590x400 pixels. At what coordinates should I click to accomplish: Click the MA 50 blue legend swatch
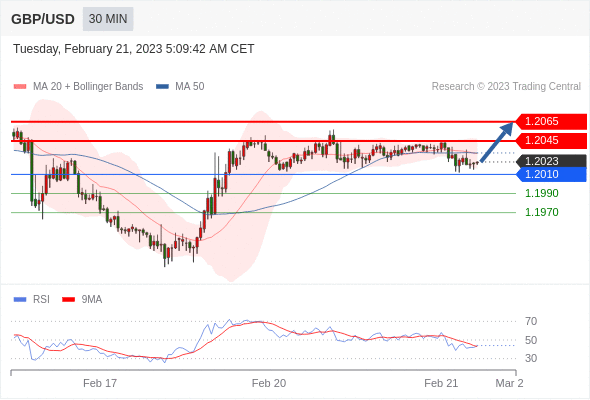162,87
